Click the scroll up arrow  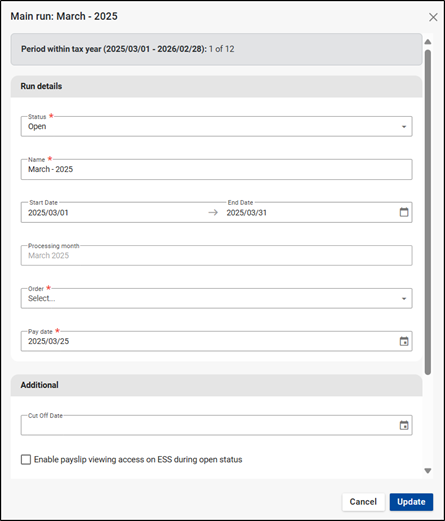[428, 42]
